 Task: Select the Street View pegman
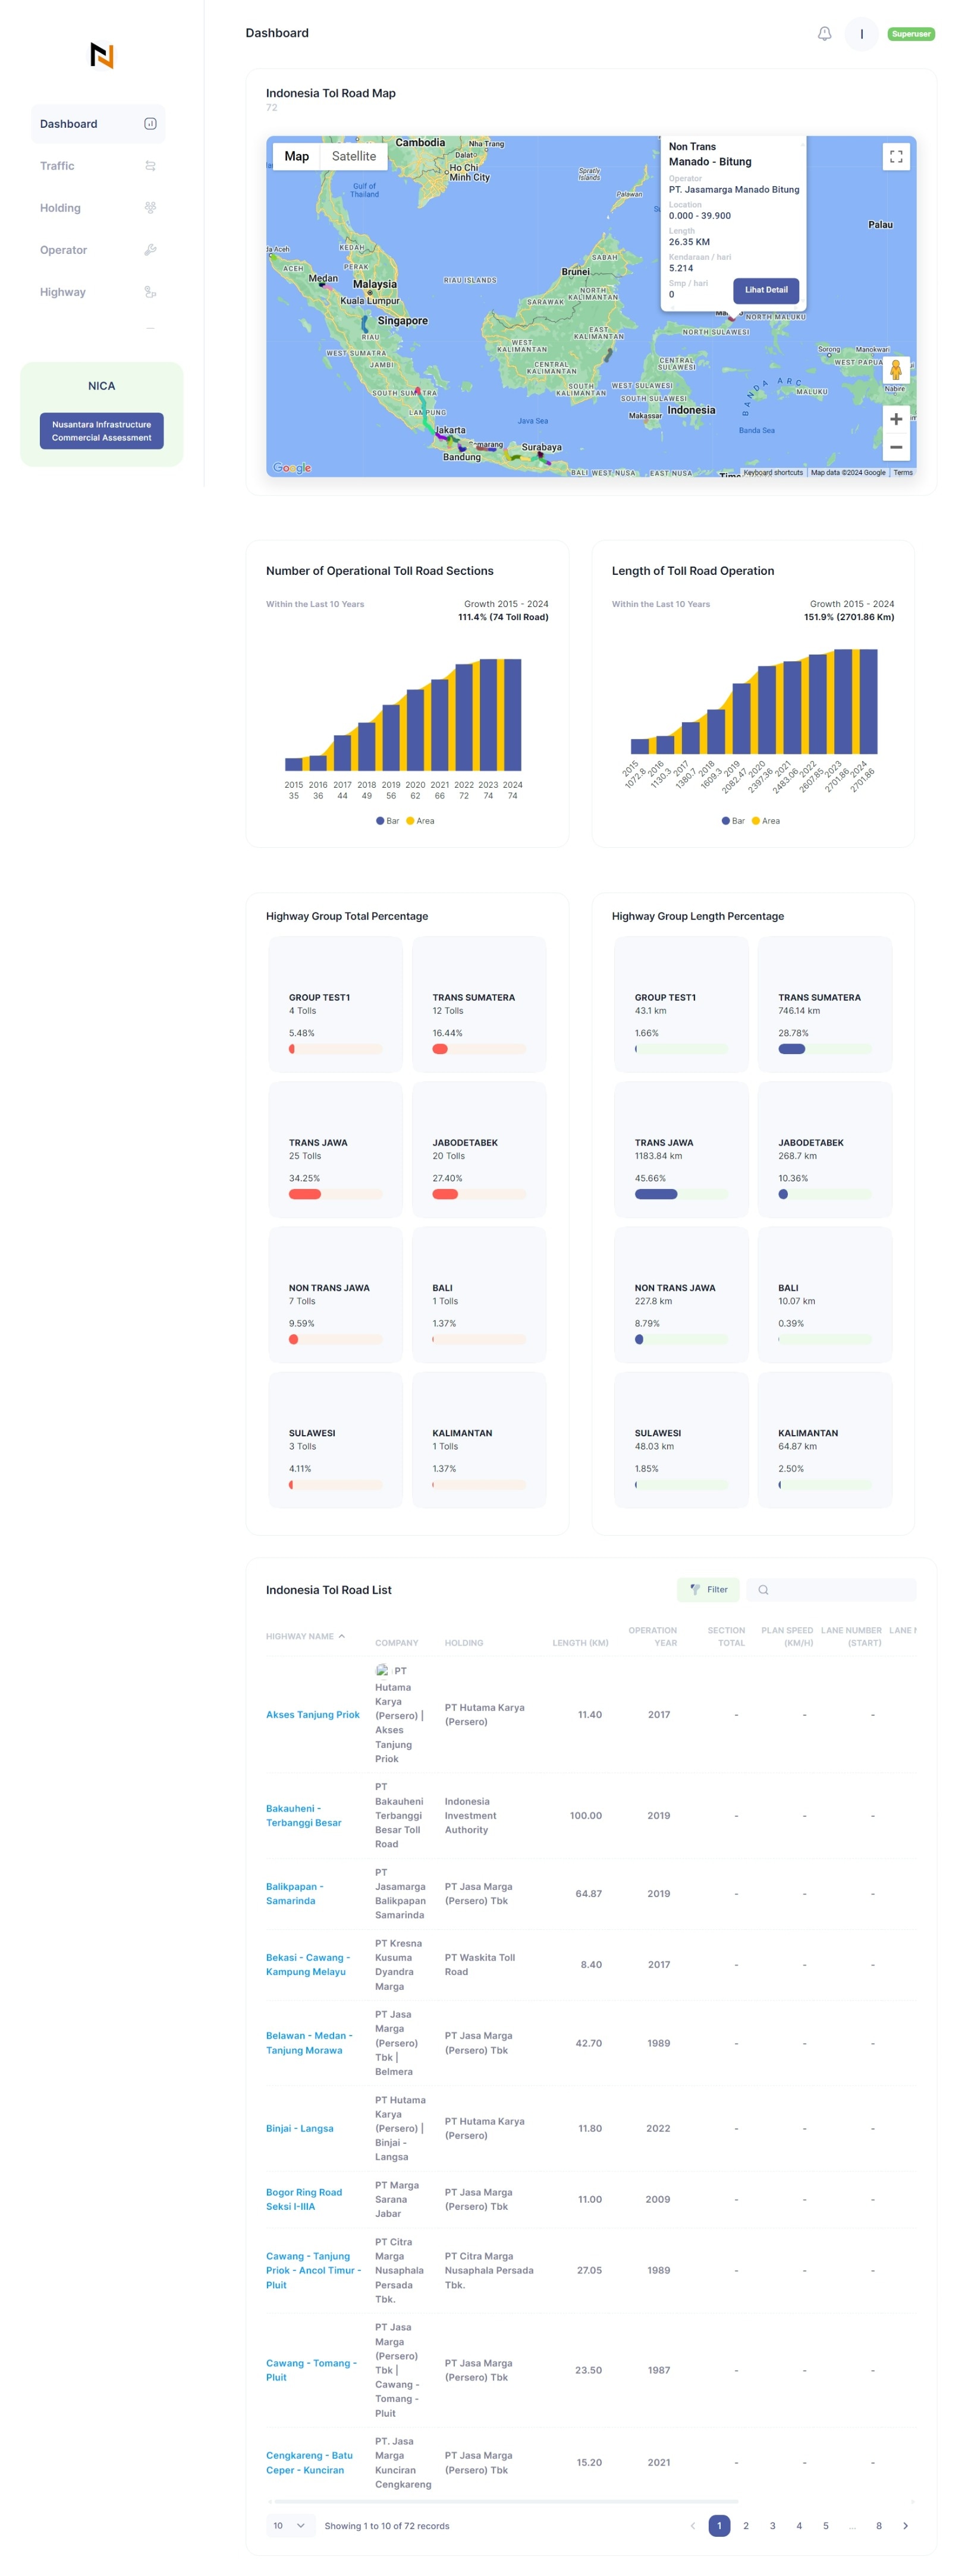pyautogui.click(x=896, y=370)
